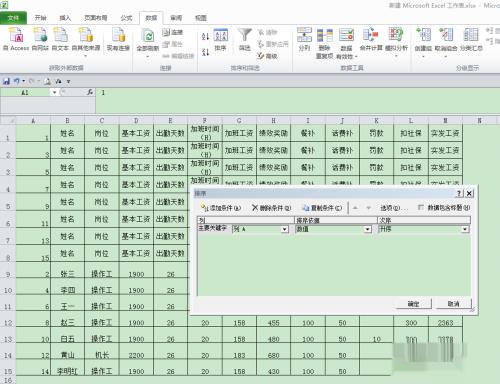Viewport: 500px width, 384px height.
Task: Click the 分列 text to columns icon
Action: click(304, 39)
